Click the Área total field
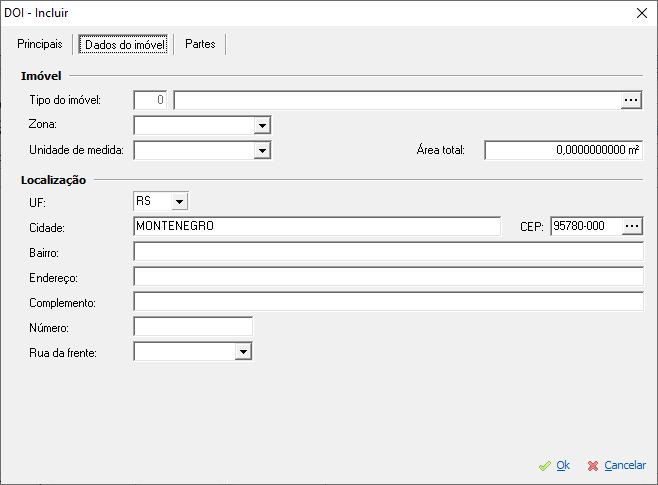The image size is (658, 485). coord(563,150)
